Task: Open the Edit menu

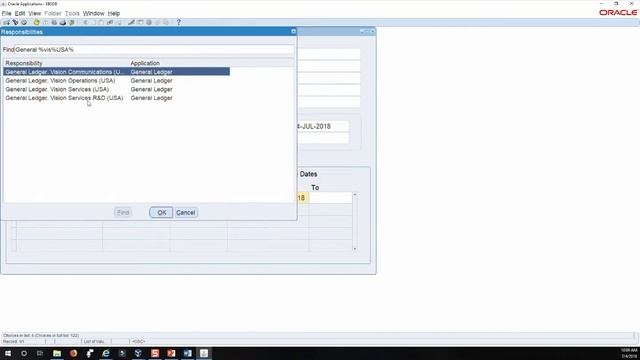Action: point(20,13)
